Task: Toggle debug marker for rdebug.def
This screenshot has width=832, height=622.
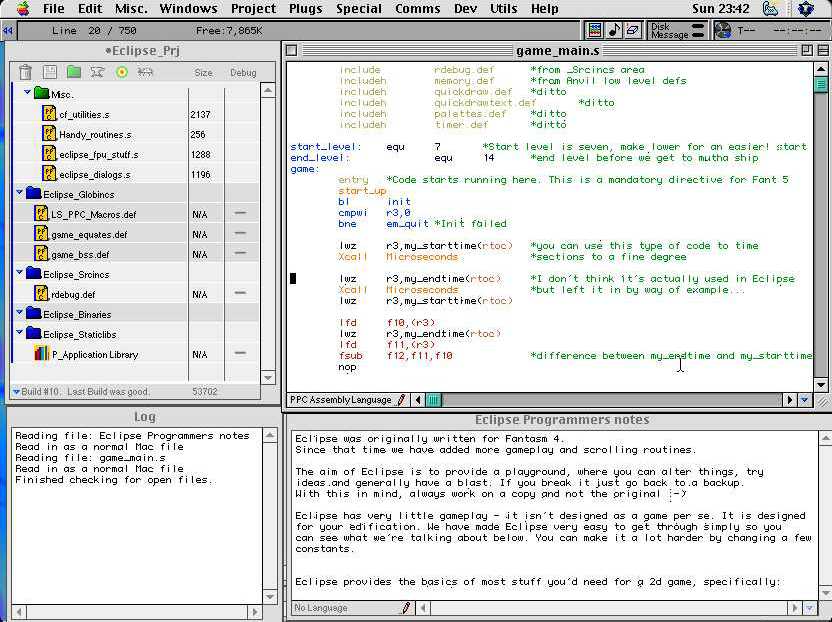Action: (x=240, y=294)
